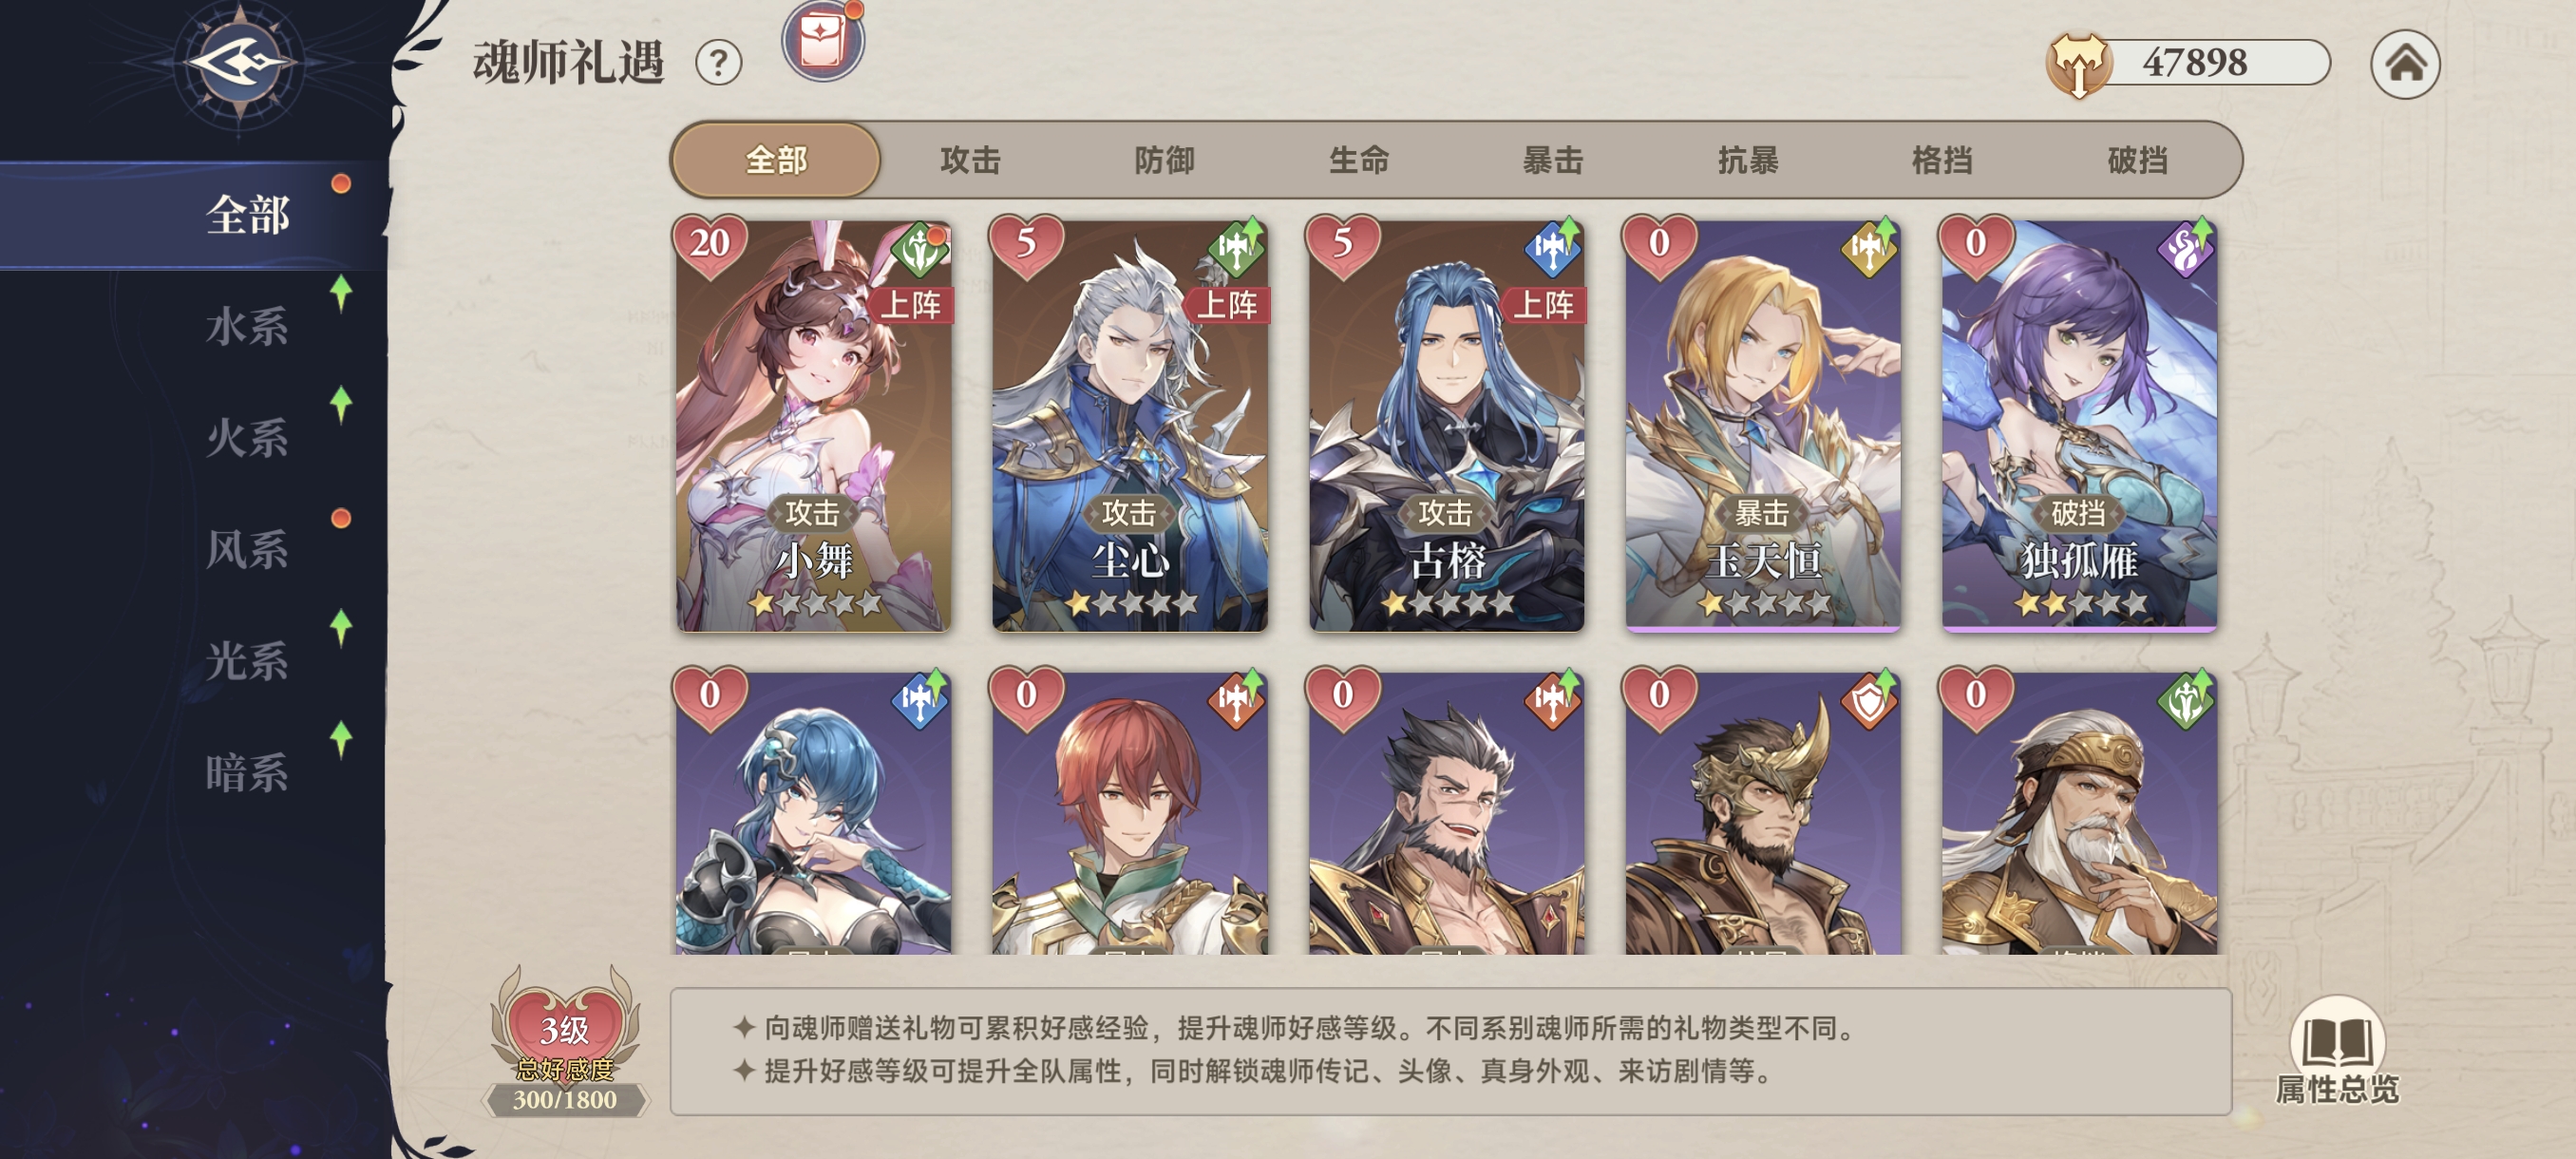Click the home icon button

coord(2405,64)
